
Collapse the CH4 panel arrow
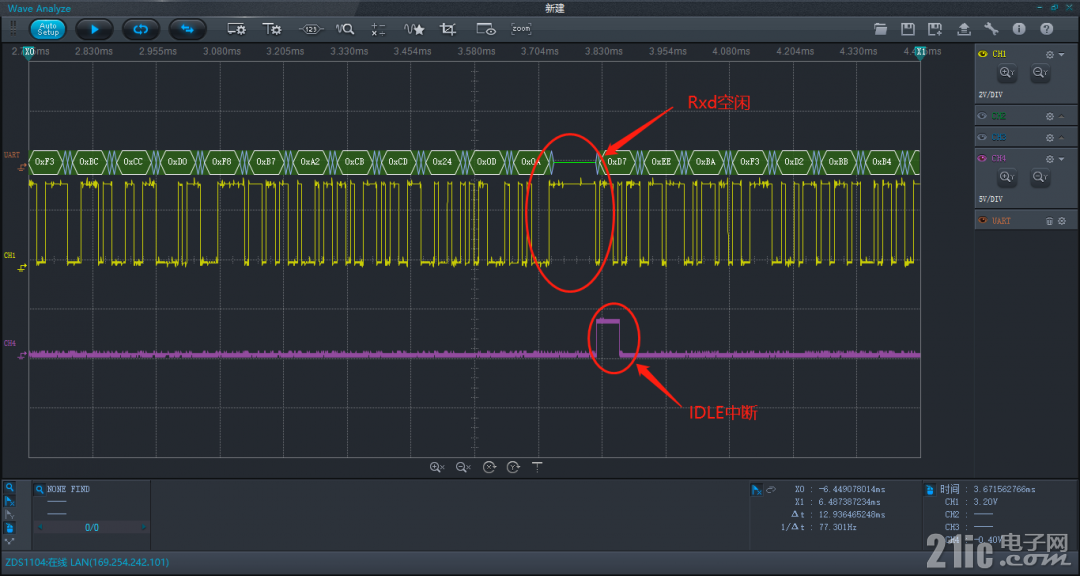[1061, 159]
